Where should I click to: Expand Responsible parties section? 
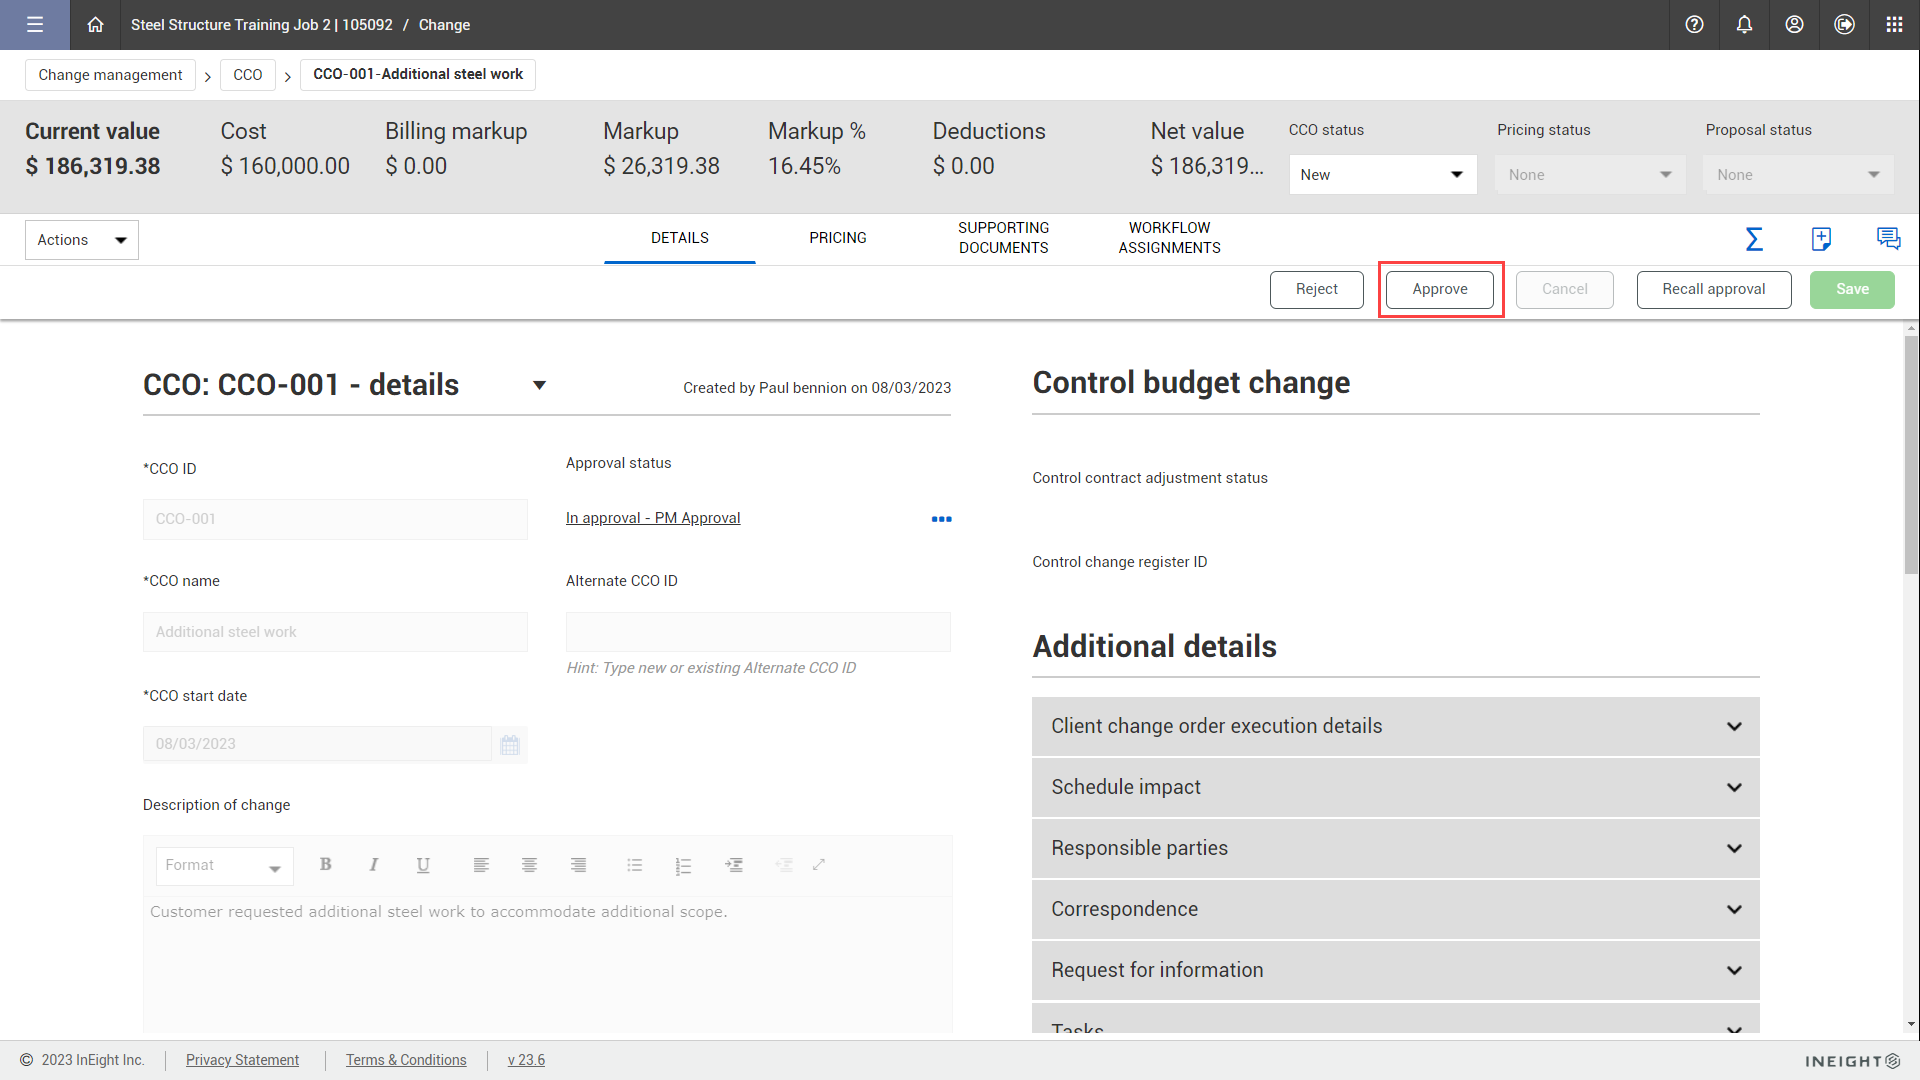pyautogui.click(x=1395, y=848)
